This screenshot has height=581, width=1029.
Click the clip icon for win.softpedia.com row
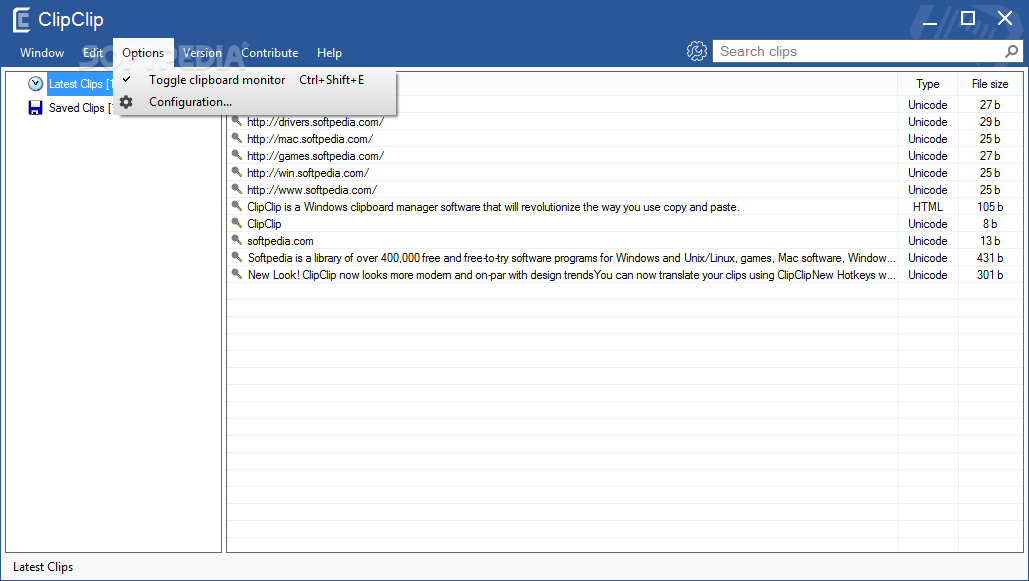point(237,172)
